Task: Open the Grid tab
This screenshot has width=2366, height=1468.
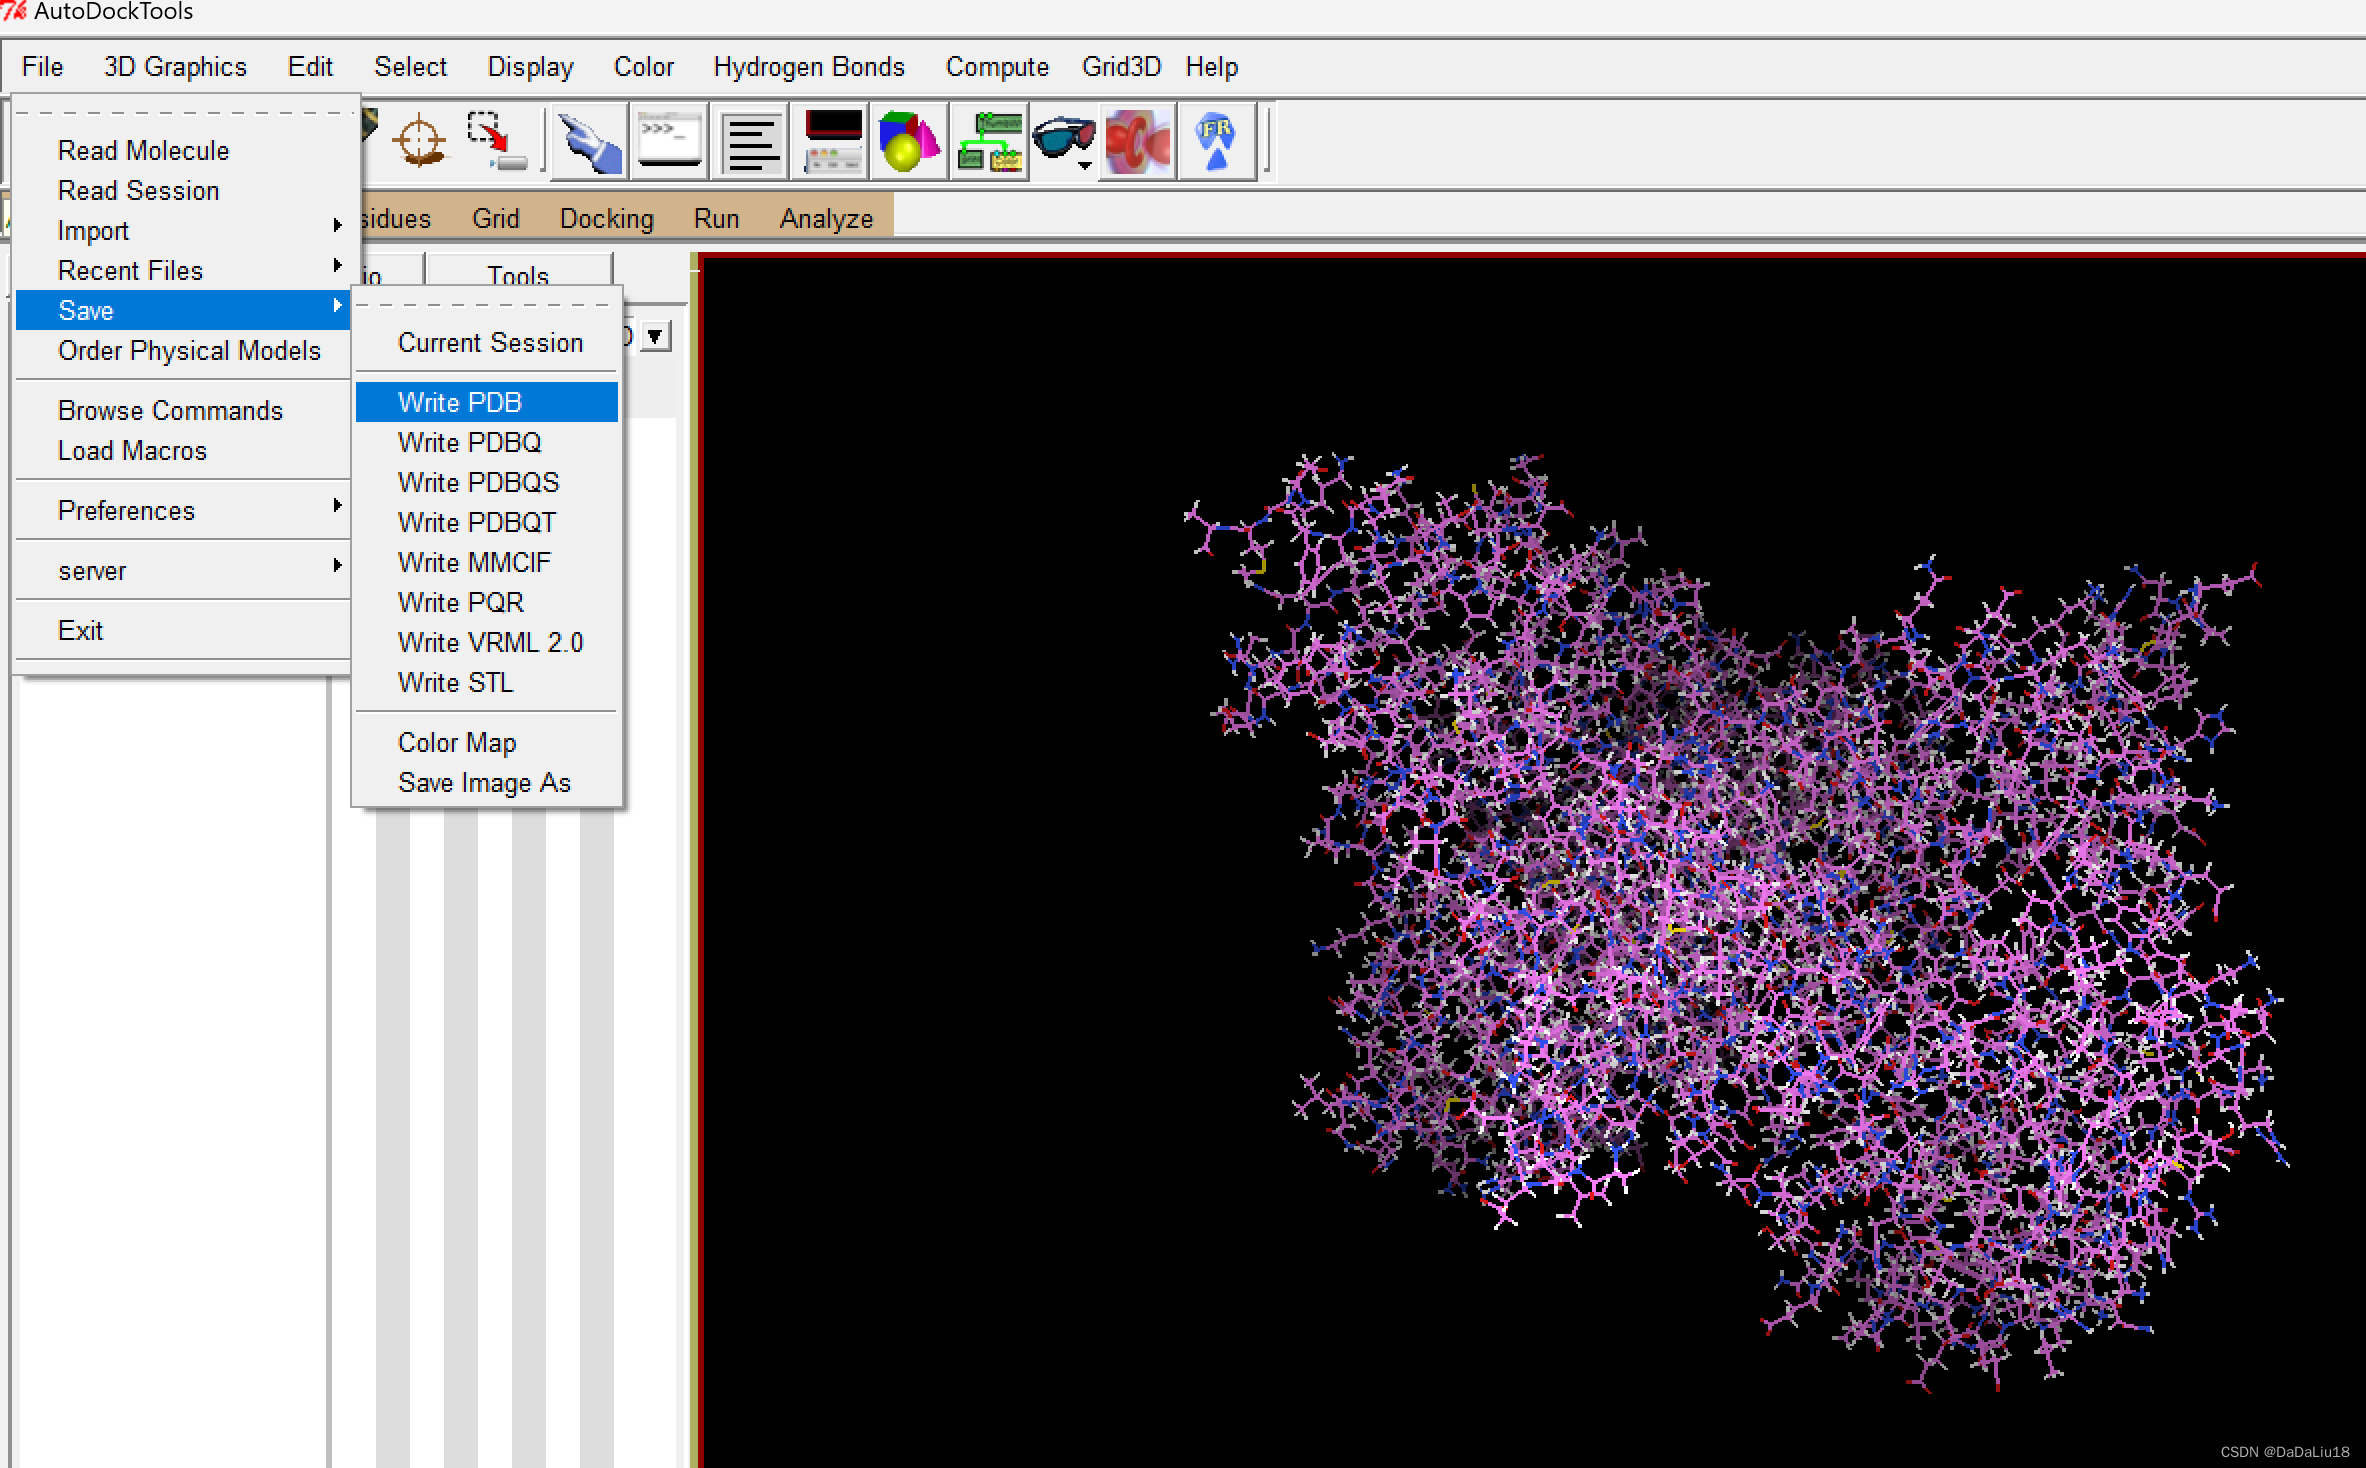Action: (x=495, y=218)
